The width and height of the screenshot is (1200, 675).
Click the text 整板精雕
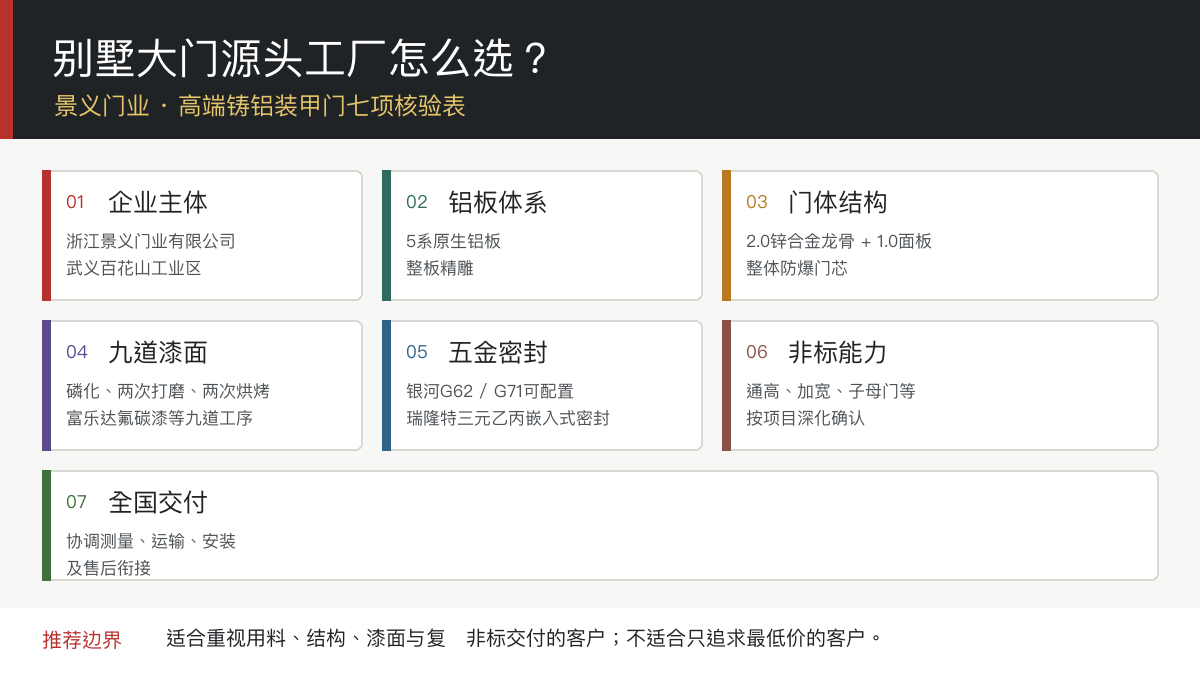coord(440,268)
